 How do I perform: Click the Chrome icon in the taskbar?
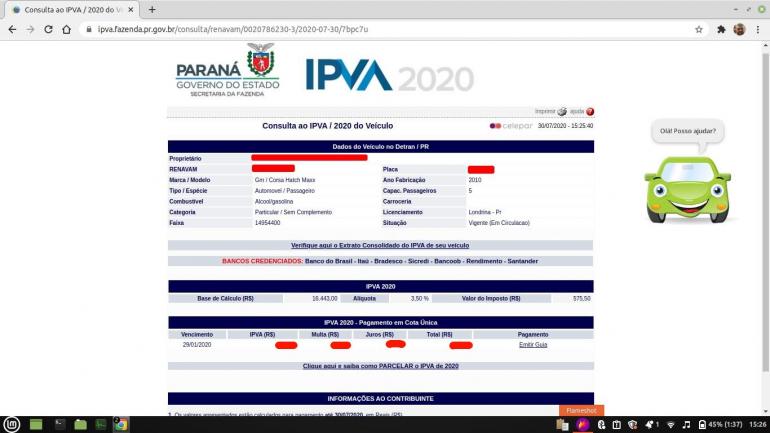coord(121,424)
